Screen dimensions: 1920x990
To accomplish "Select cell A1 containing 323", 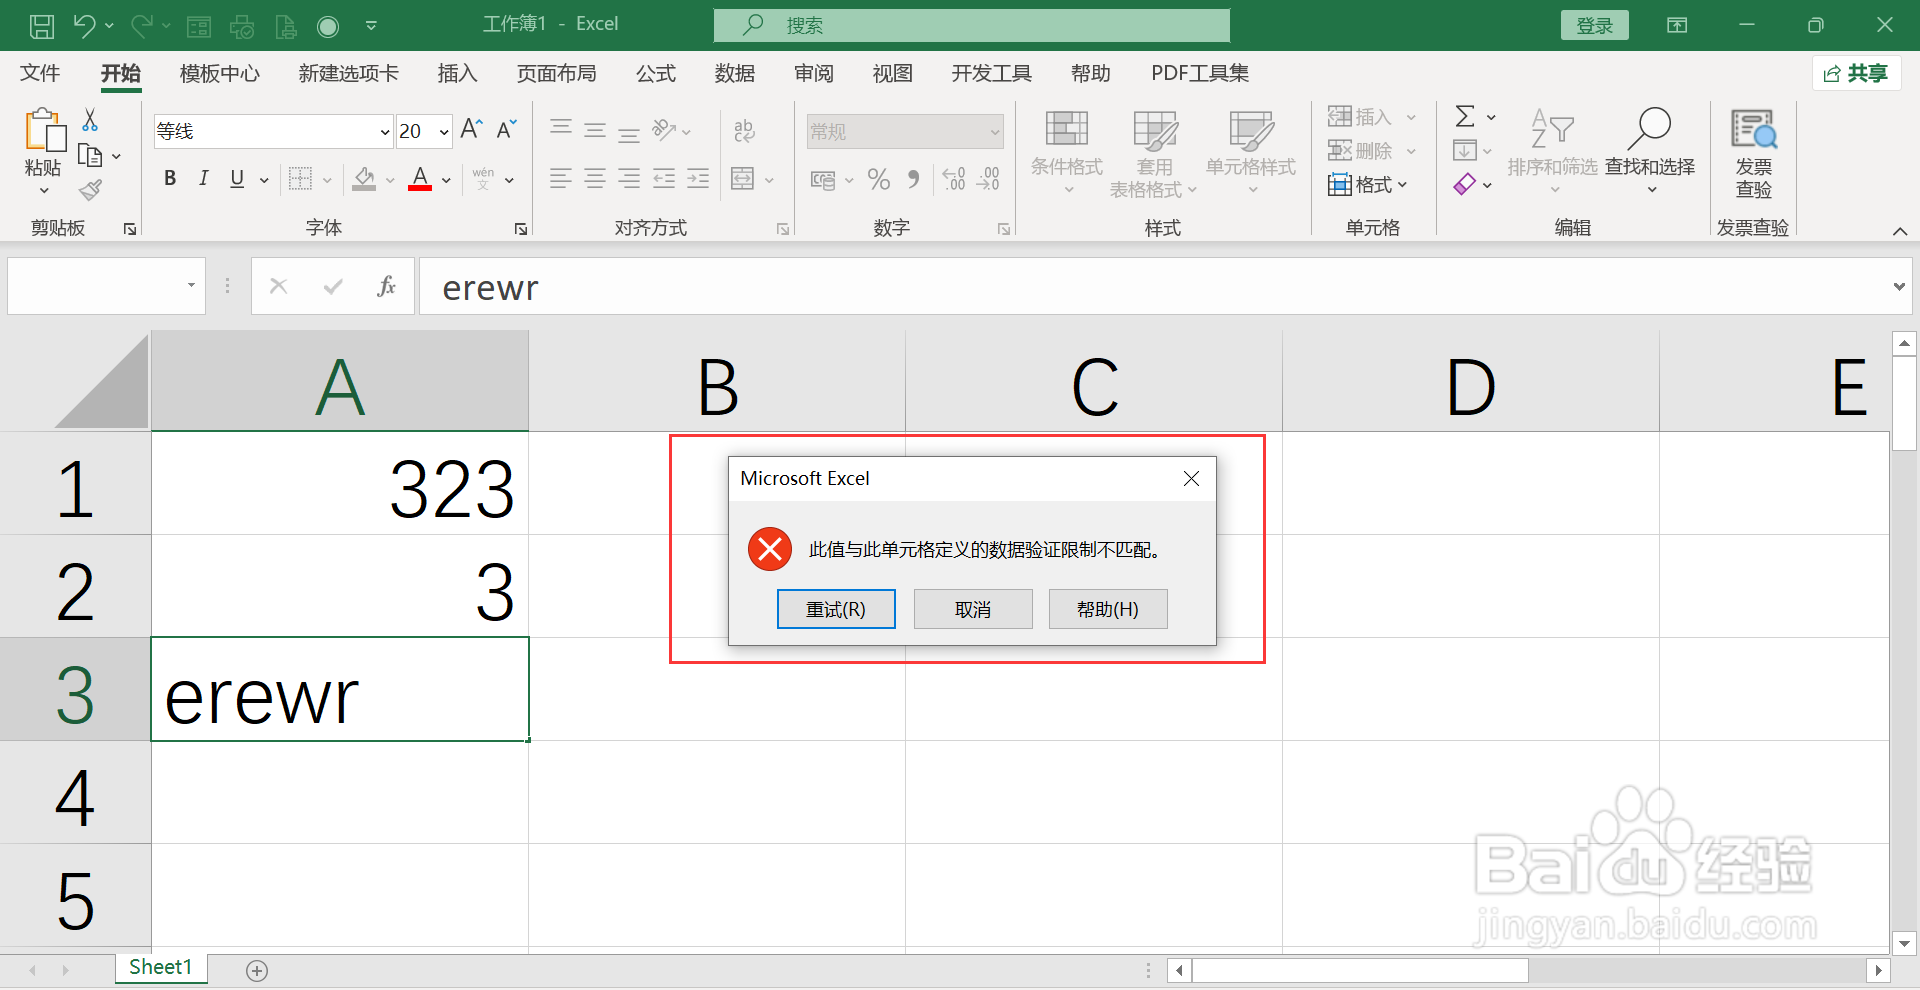I will point(340,484).
